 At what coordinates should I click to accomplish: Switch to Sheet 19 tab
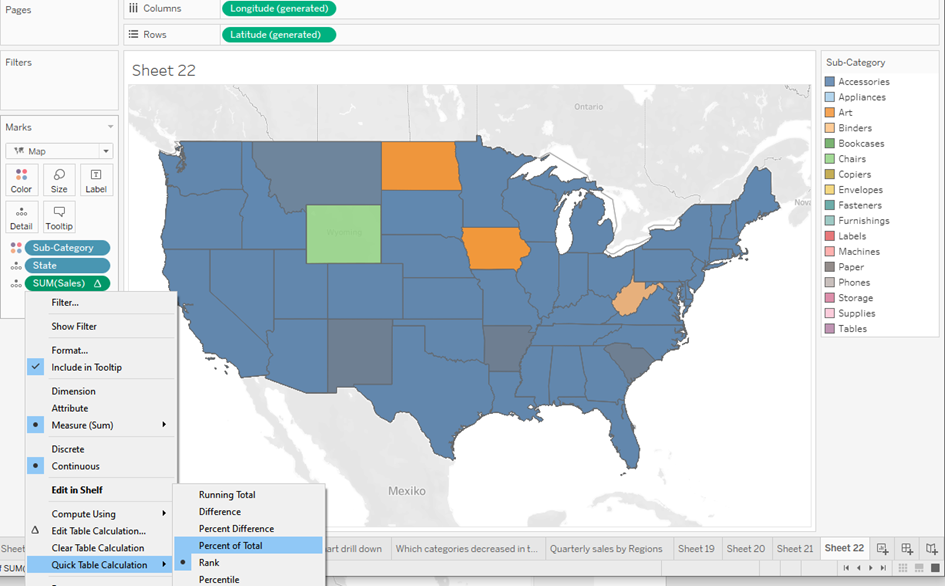click(696, 549)
